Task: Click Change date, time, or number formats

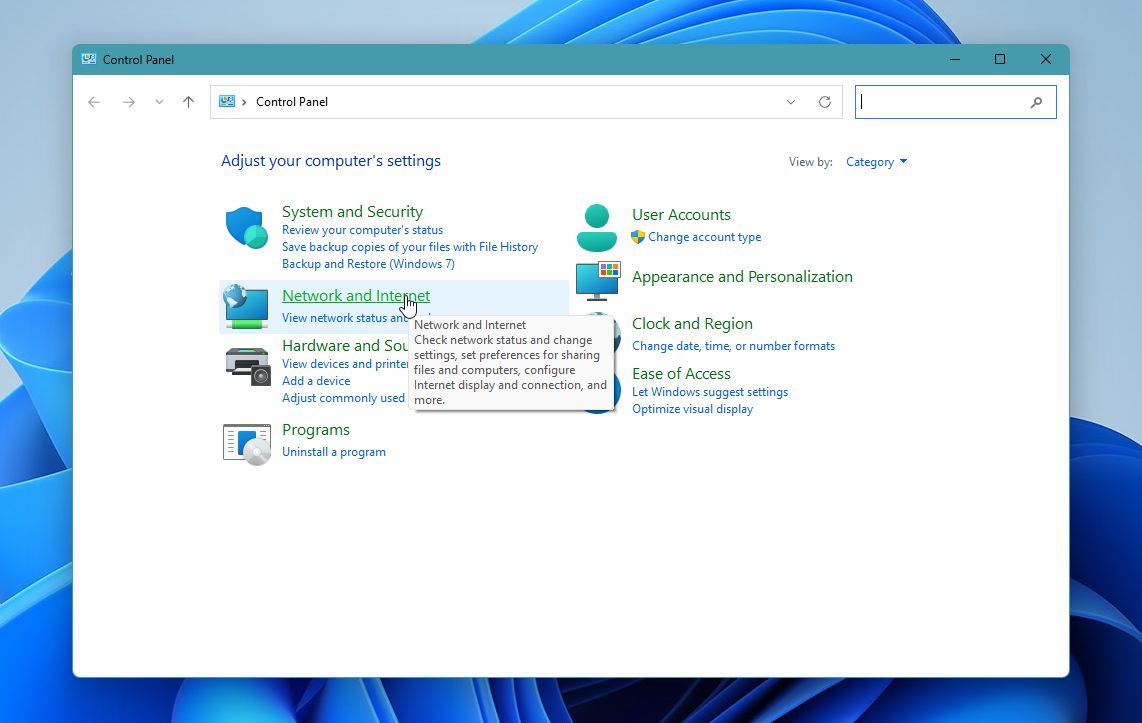Action: tap(733, 346)
